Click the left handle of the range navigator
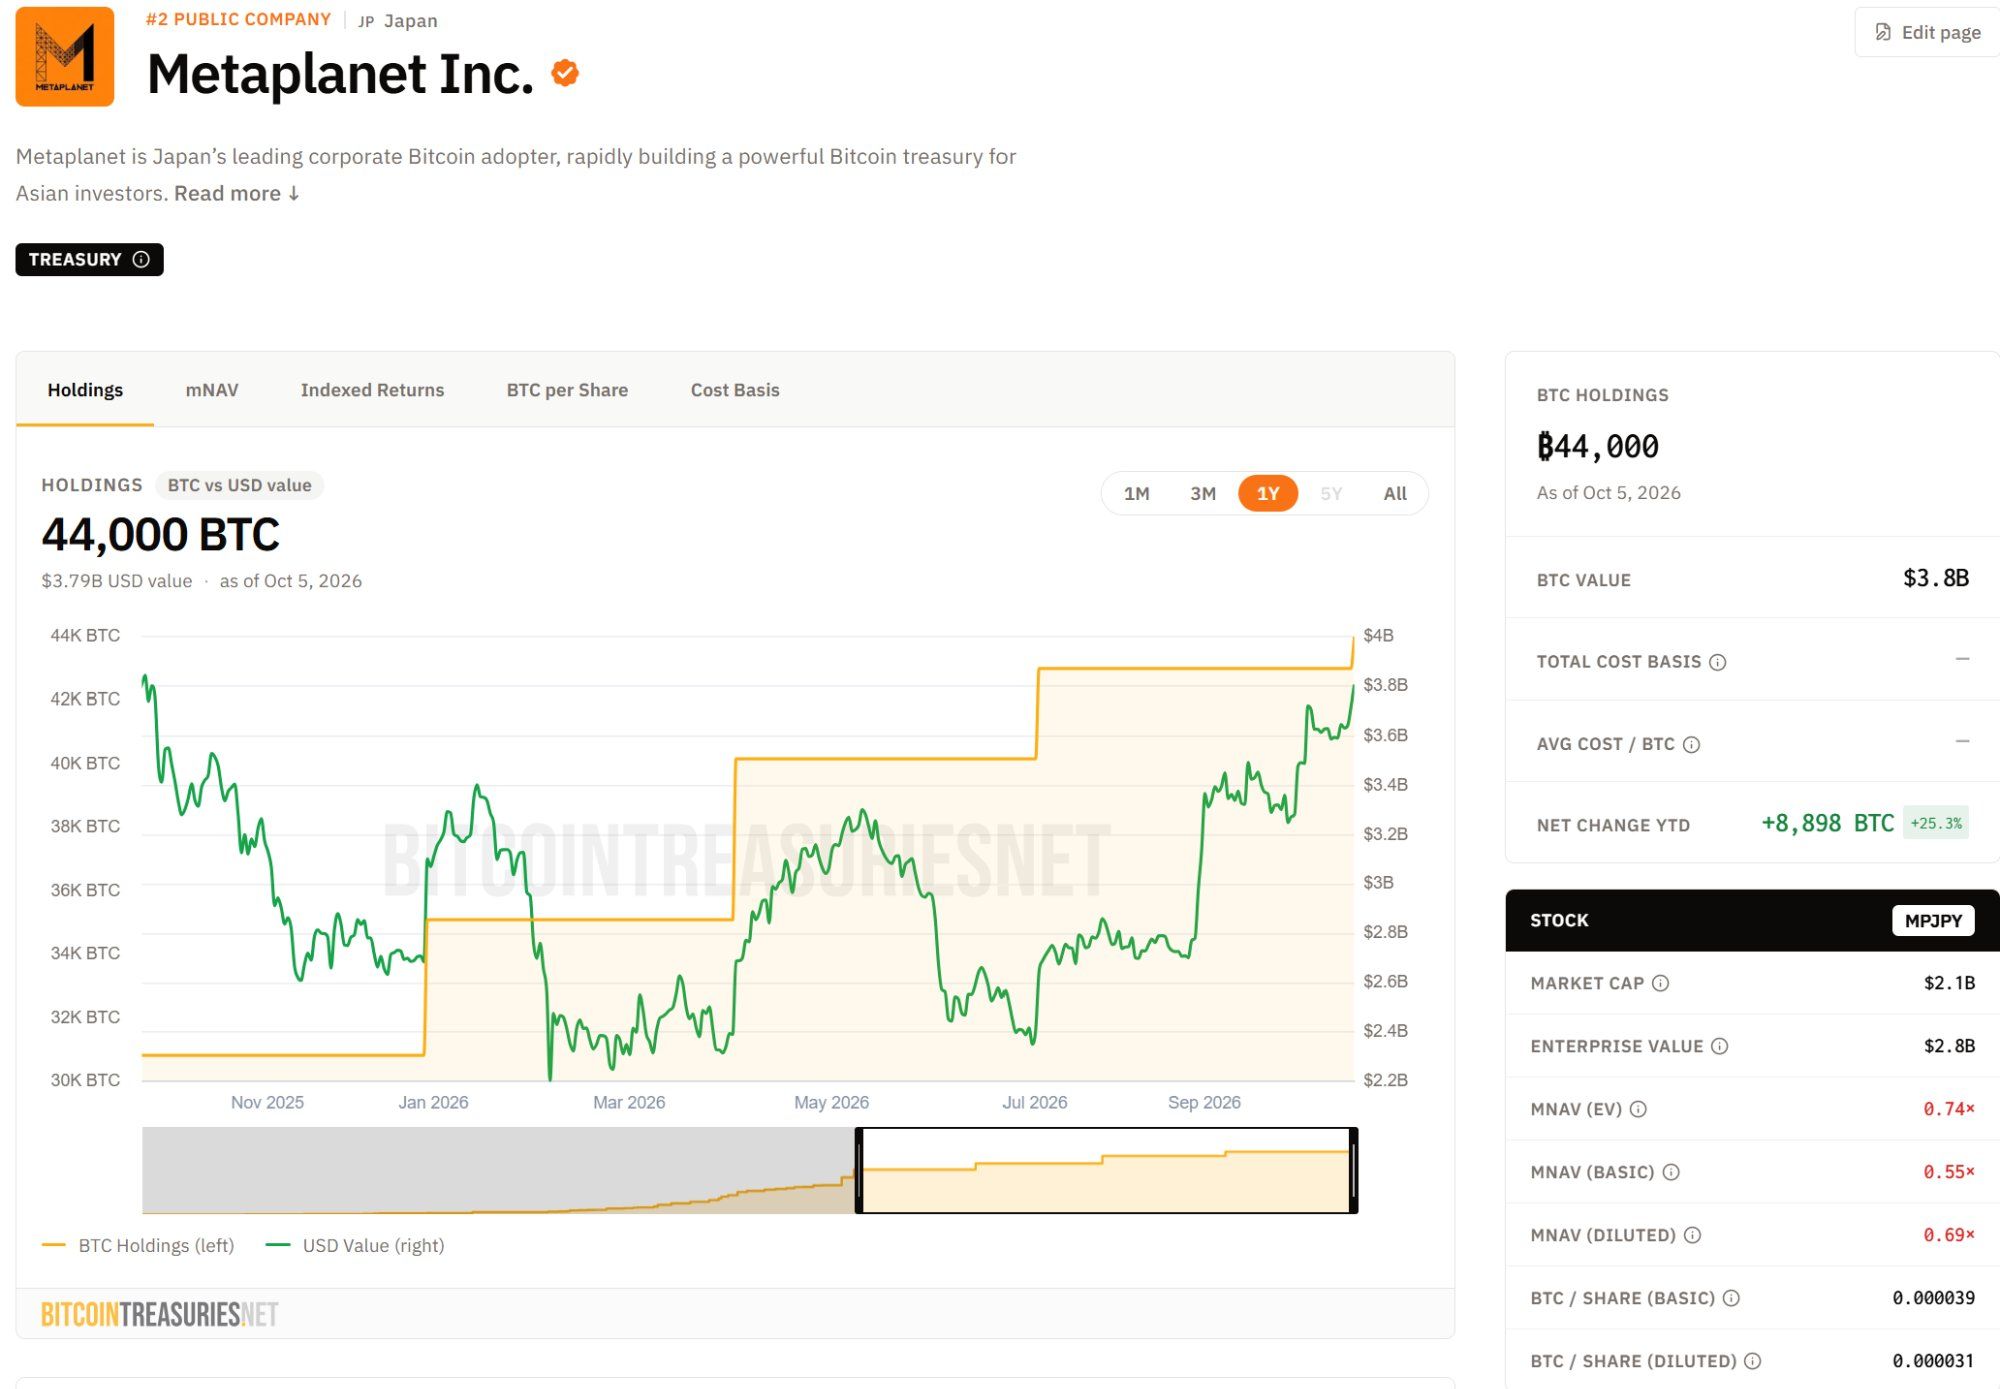The width and height of the screenshot is (2000, 1389). pos(859,1170)
